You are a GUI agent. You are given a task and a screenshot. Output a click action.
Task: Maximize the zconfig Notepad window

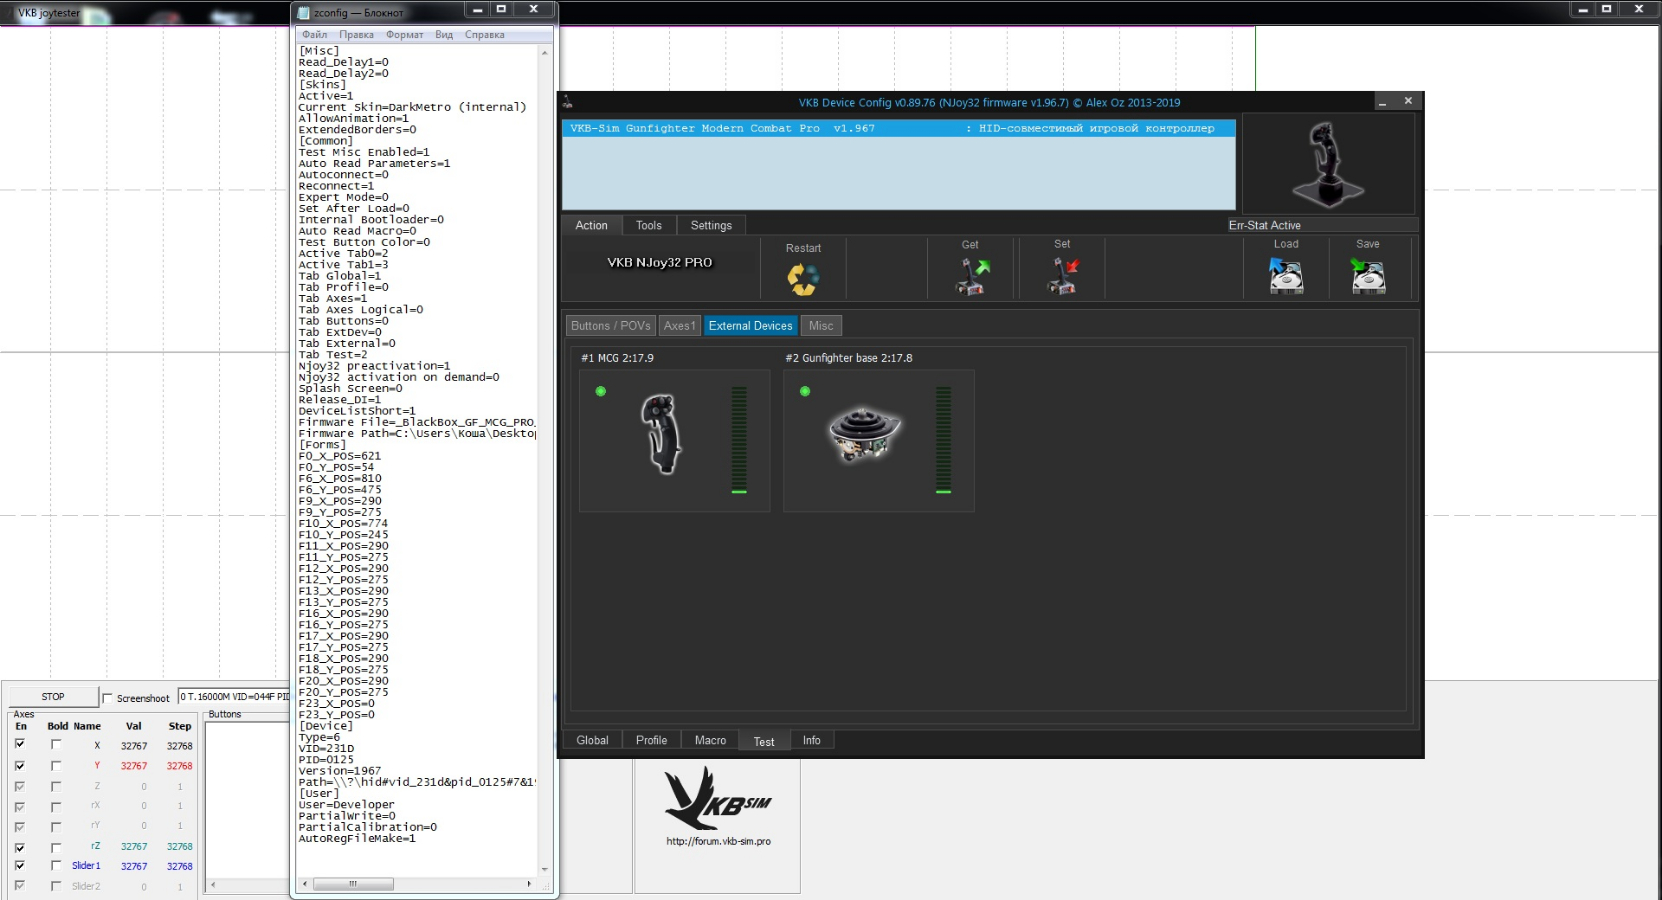[501, 9]
